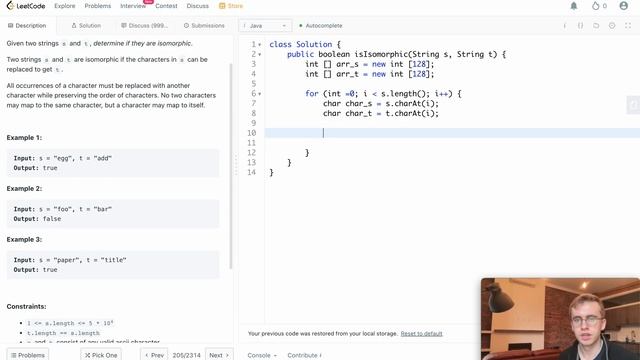
Task: Click Pick One random problem
Action: click(x=101, y=355)
